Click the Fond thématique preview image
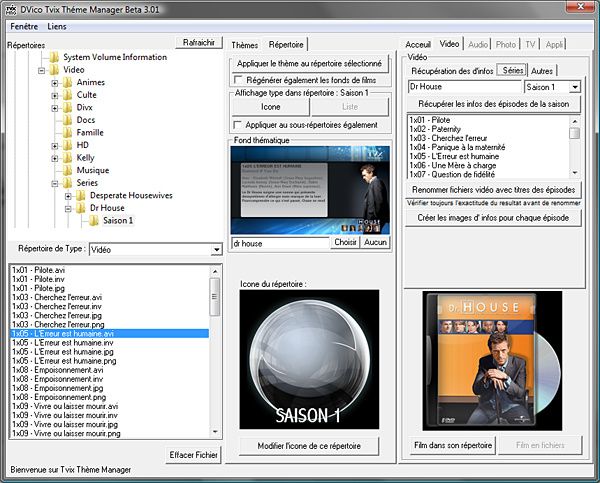This screenshot has width=600, height=483. (310, 190)
